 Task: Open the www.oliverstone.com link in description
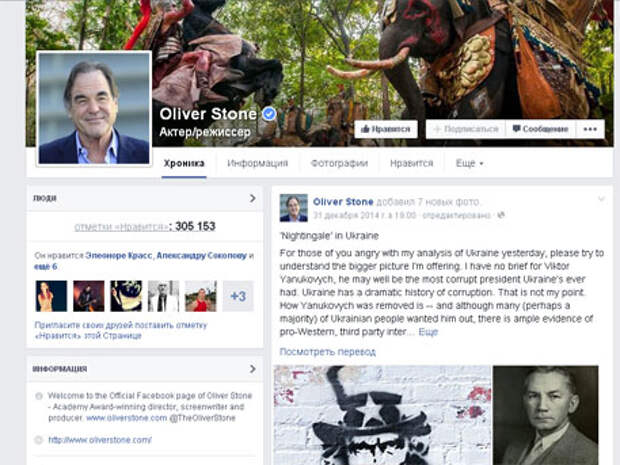[127, 418]
